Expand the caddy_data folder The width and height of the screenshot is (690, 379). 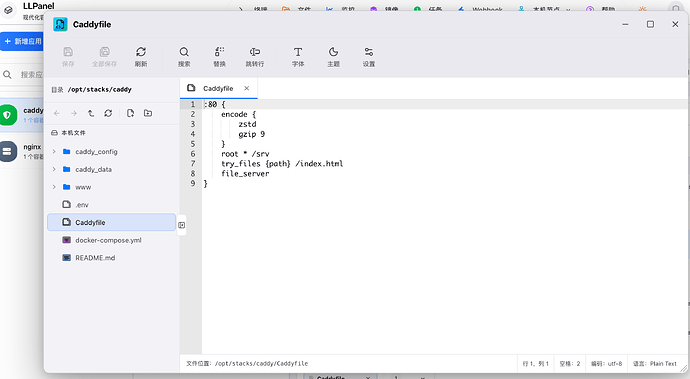[54, 169]
